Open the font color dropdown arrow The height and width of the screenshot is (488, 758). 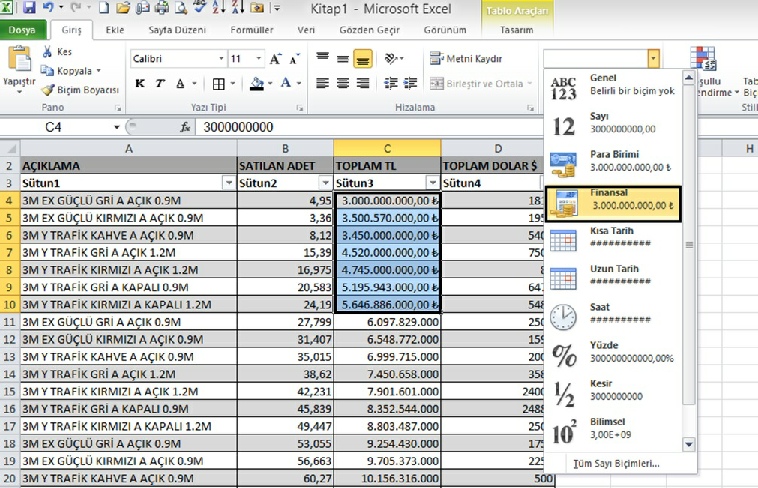(299, 84)
